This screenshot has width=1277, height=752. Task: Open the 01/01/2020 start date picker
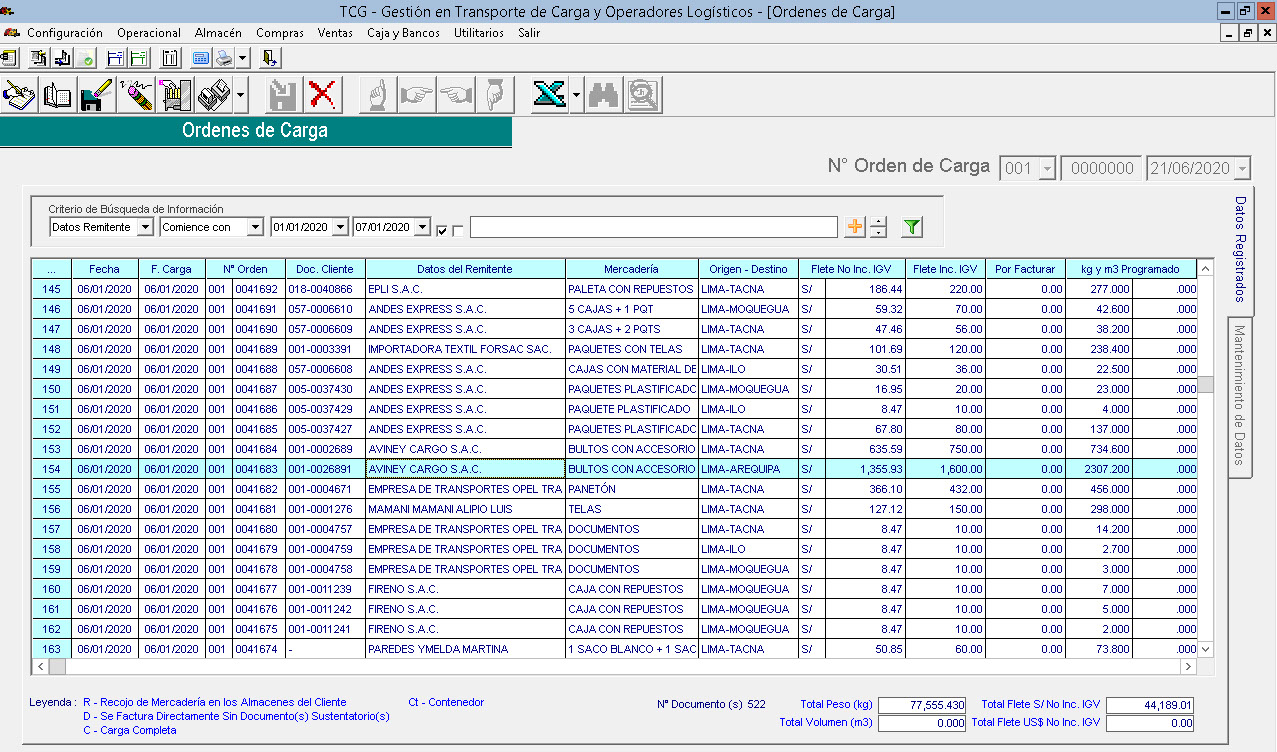(x=340, y=227)
